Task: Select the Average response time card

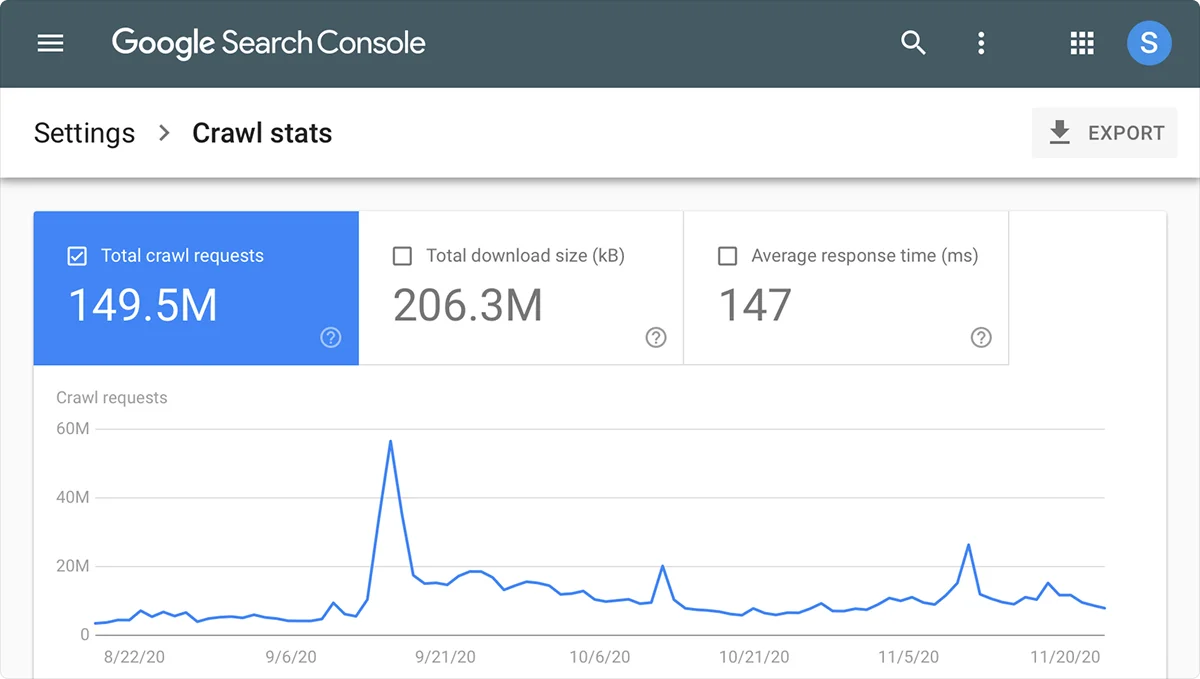Action: (x=846, y=288)
